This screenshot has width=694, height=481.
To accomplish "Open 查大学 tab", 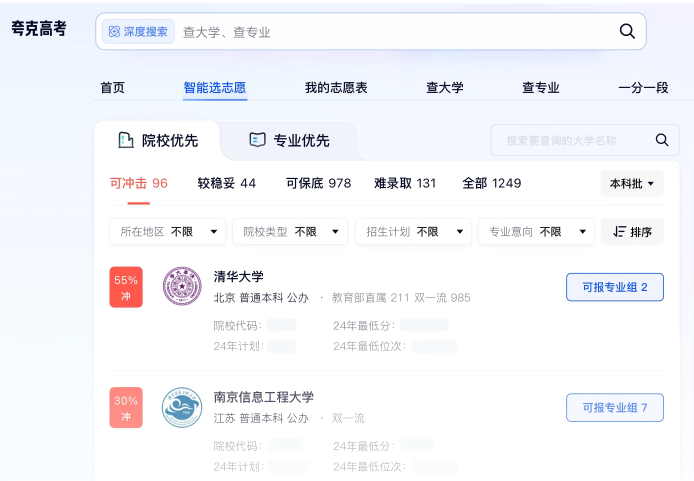I will (444, 88).
